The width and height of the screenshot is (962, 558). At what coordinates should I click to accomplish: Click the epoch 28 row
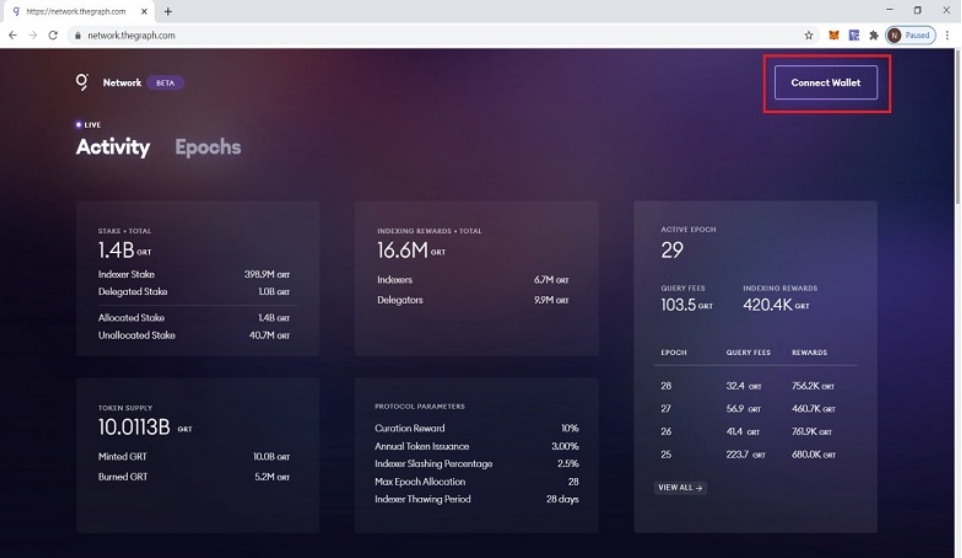755,386
